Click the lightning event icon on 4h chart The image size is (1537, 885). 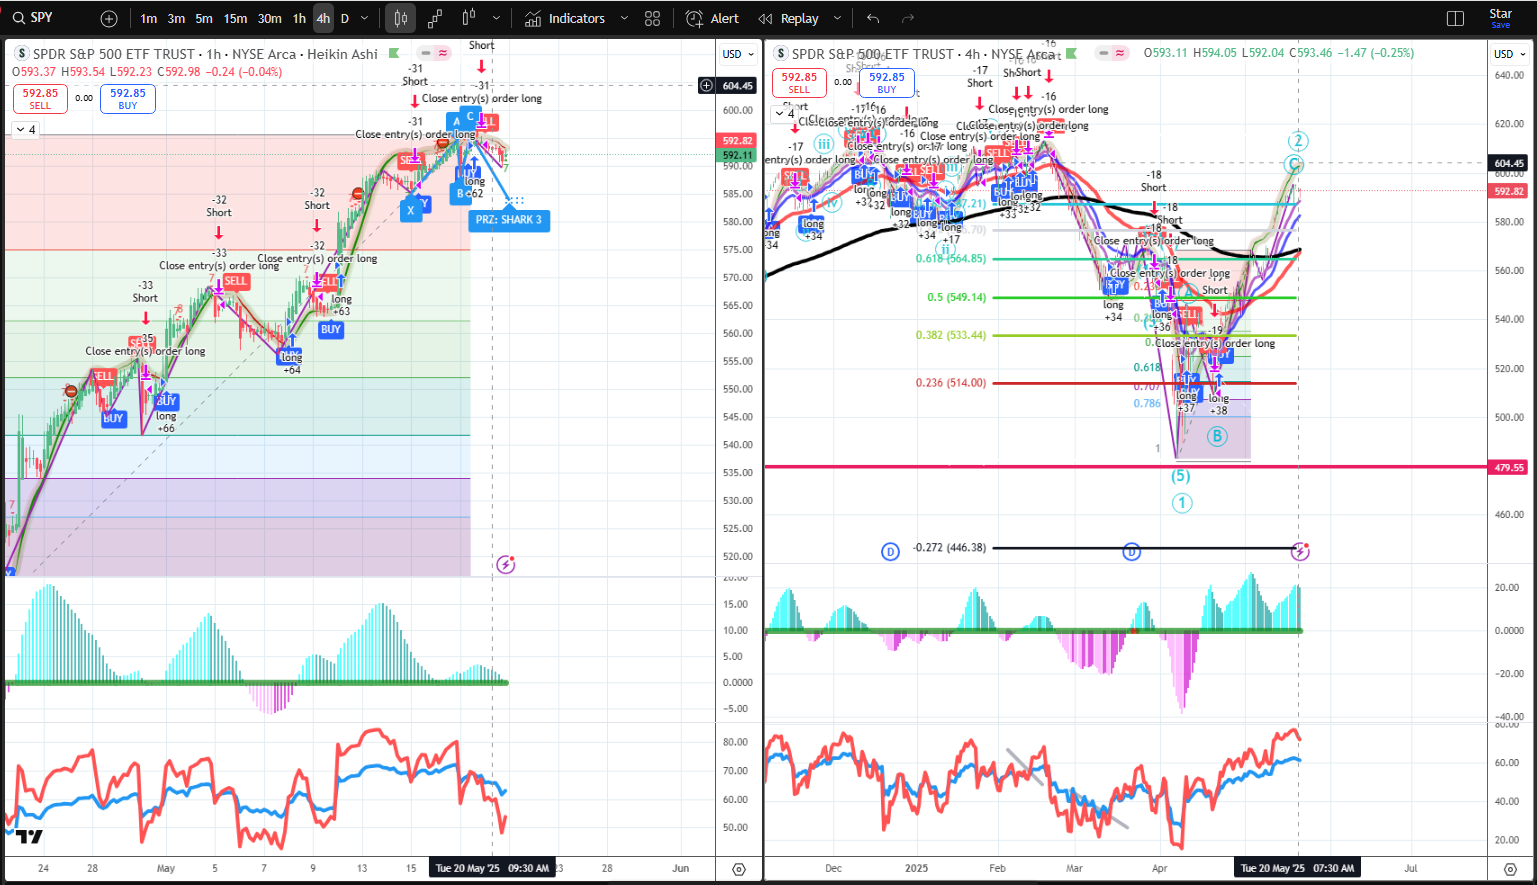[x=1300, y=551]
